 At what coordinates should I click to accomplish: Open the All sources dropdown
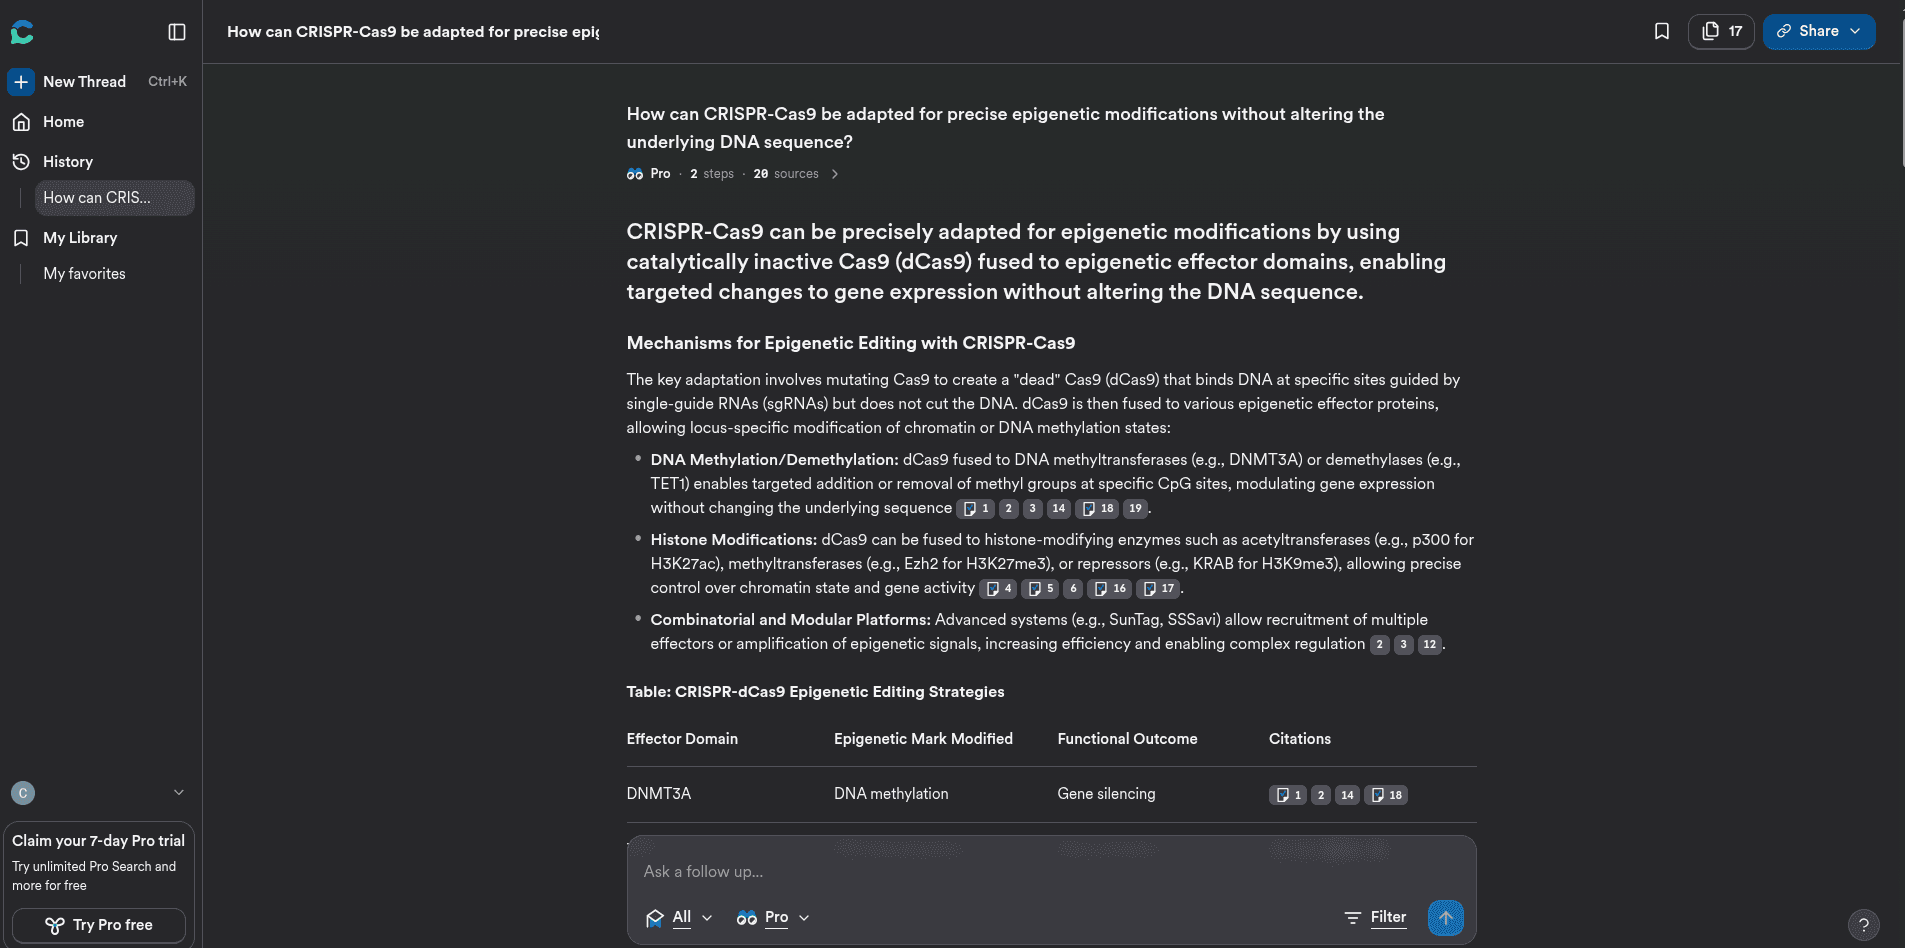click(680, 917)
